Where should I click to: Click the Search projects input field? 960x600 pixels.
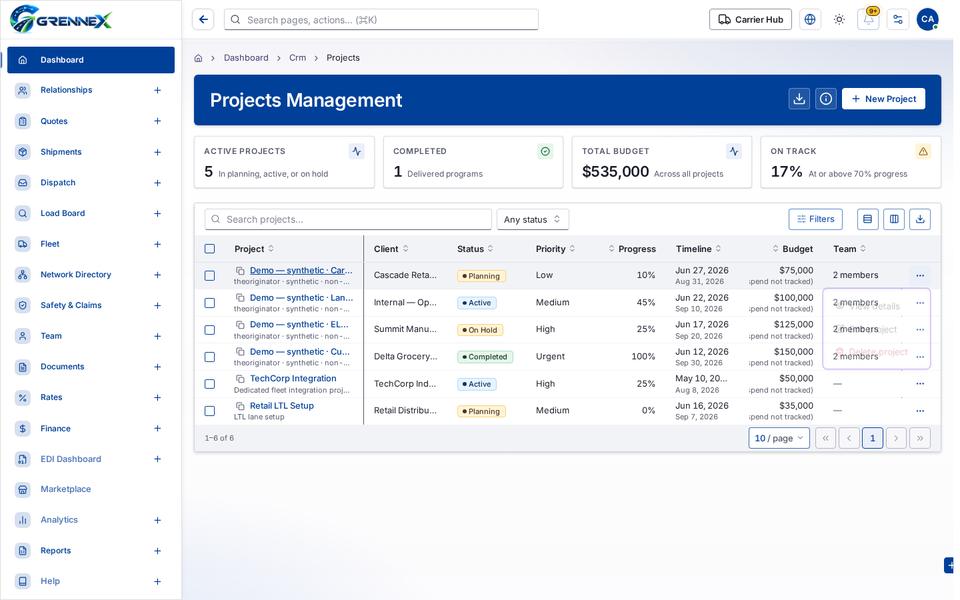click(348, 219)
